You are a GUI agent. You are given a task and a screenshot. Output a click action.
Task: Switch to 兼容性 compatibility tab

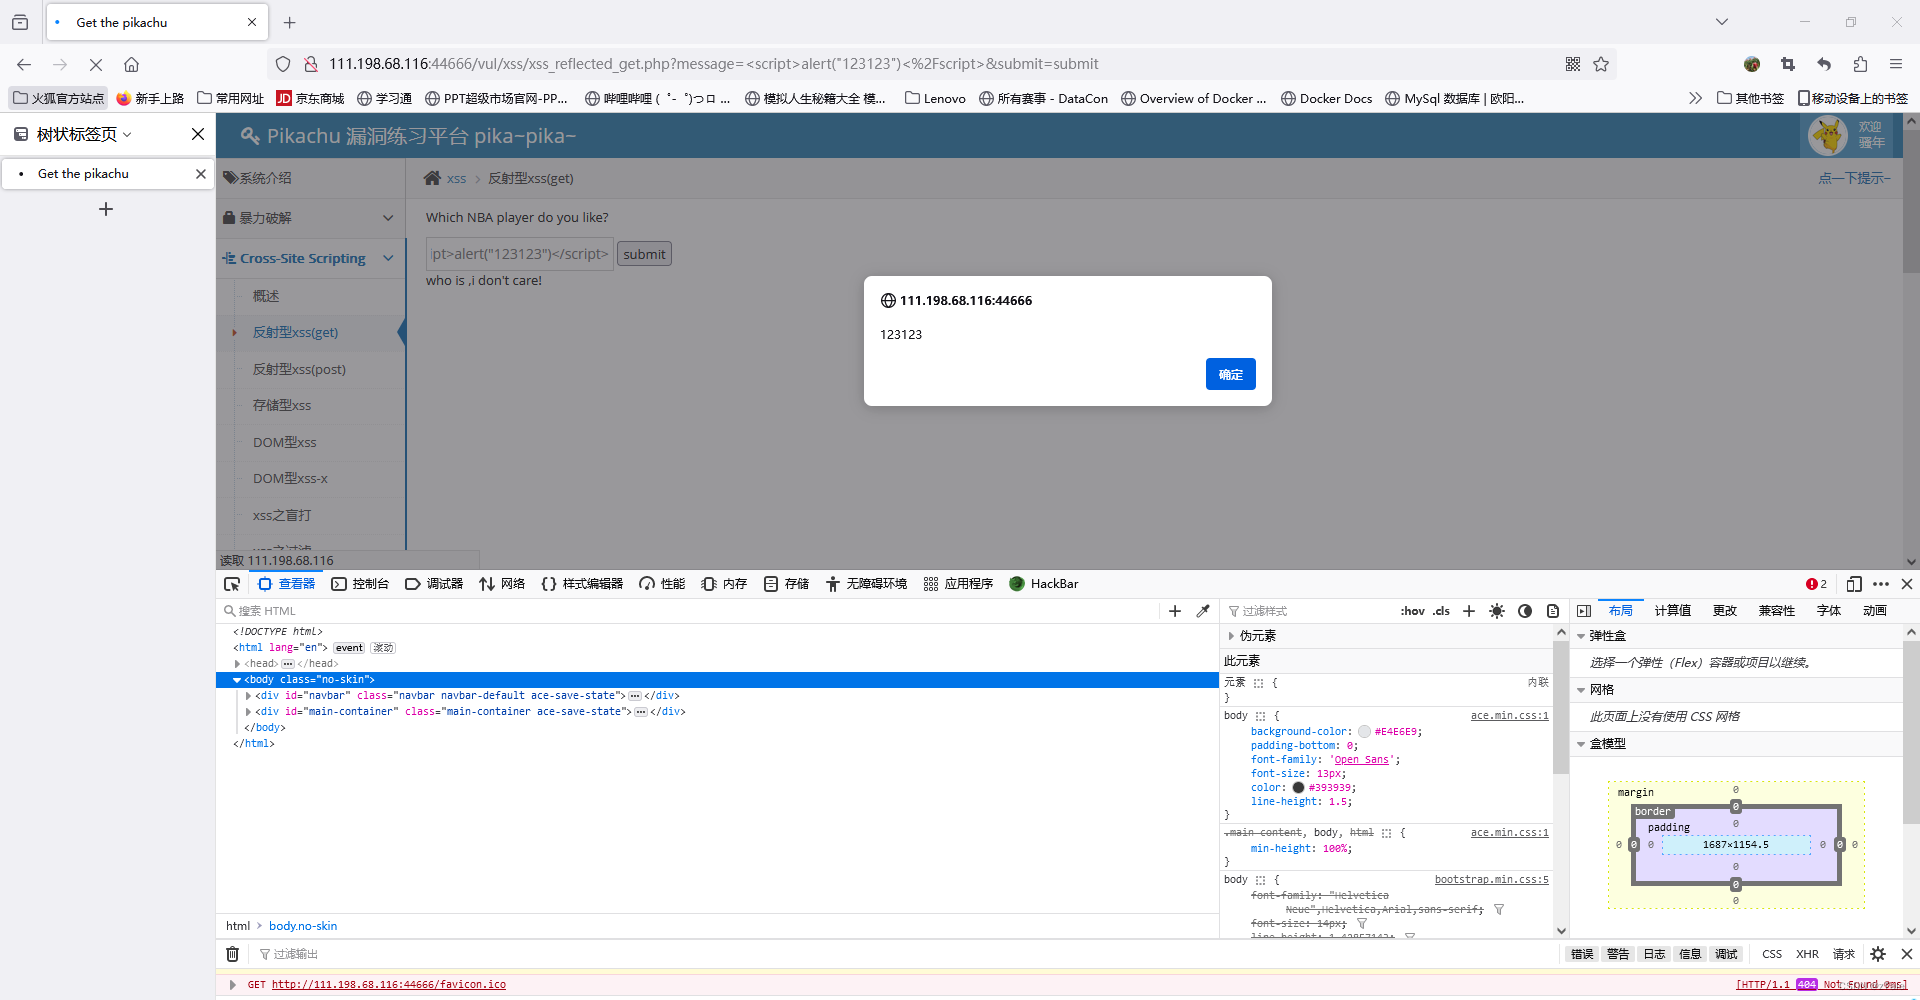tap(1777, 611)
